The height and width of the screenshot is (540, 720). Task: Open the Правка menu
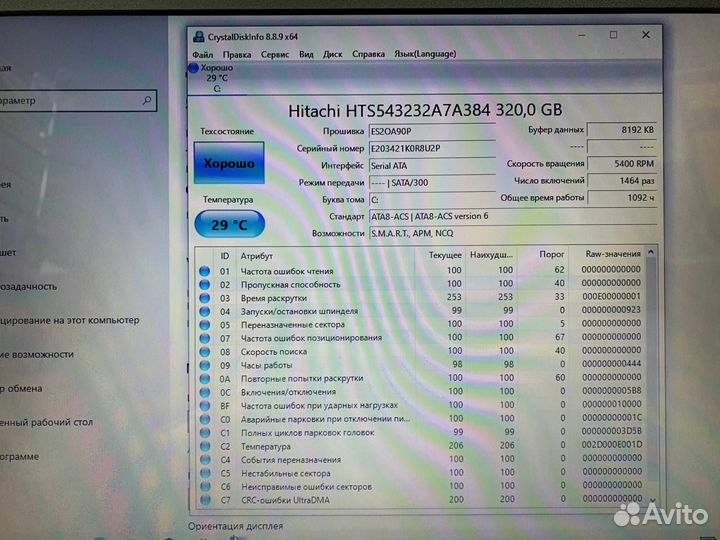tap(237, 54)
